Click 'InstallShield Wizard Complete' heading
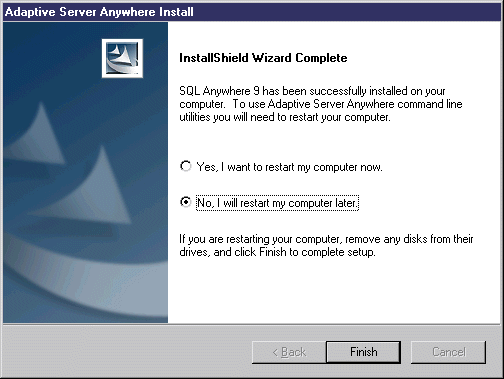 (x=263, y=58)
